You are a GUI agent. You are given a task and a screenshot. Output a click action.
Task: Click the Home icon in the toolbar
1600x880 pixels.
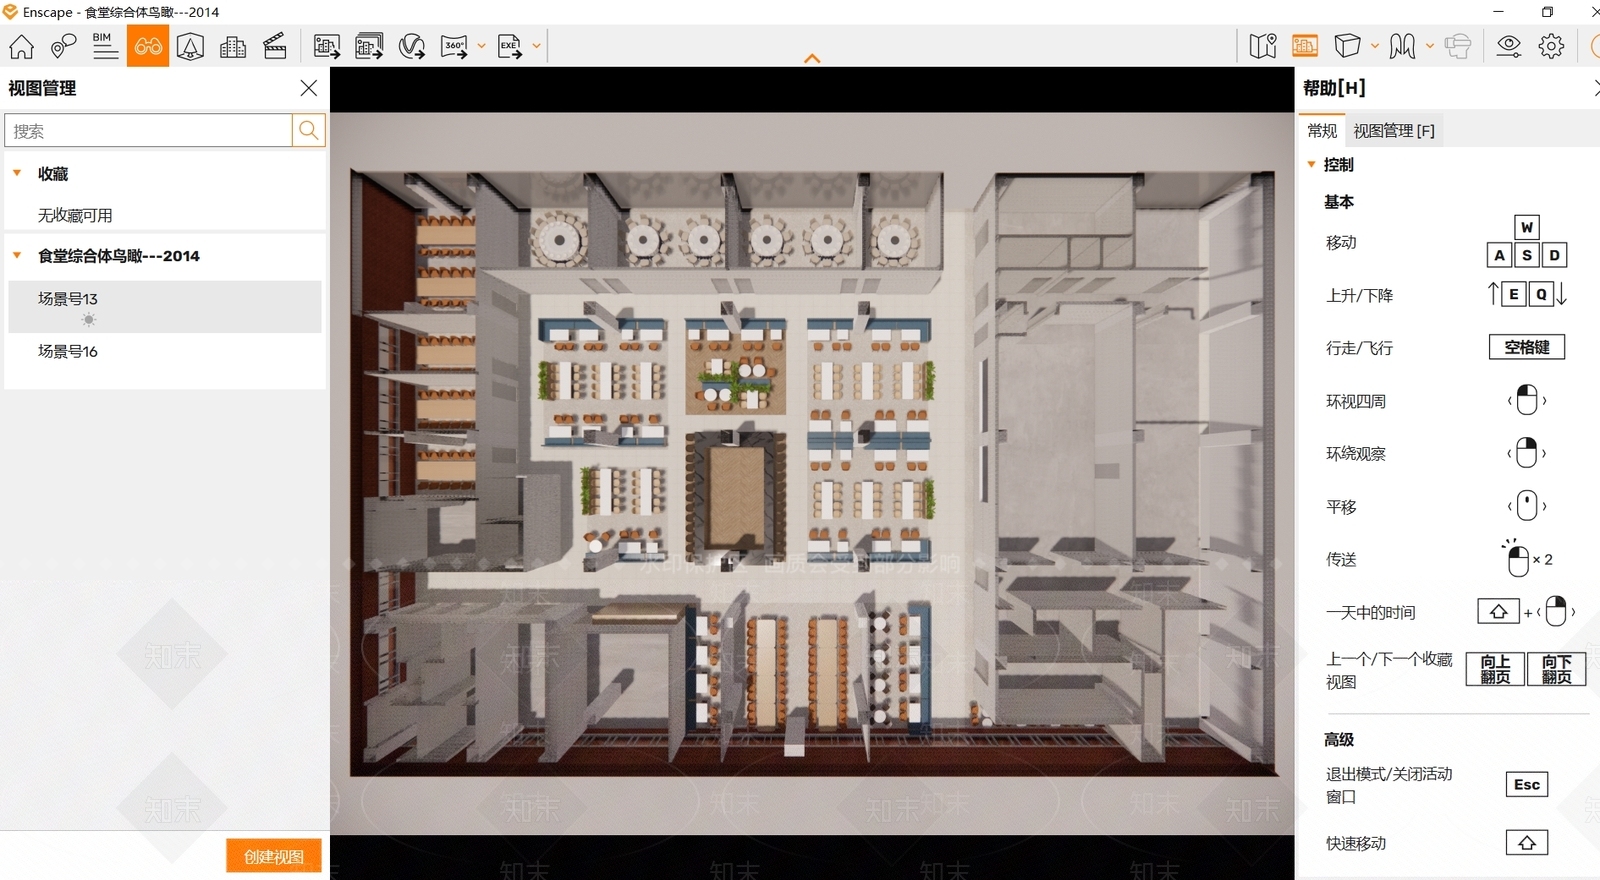[x=21, y=46]
